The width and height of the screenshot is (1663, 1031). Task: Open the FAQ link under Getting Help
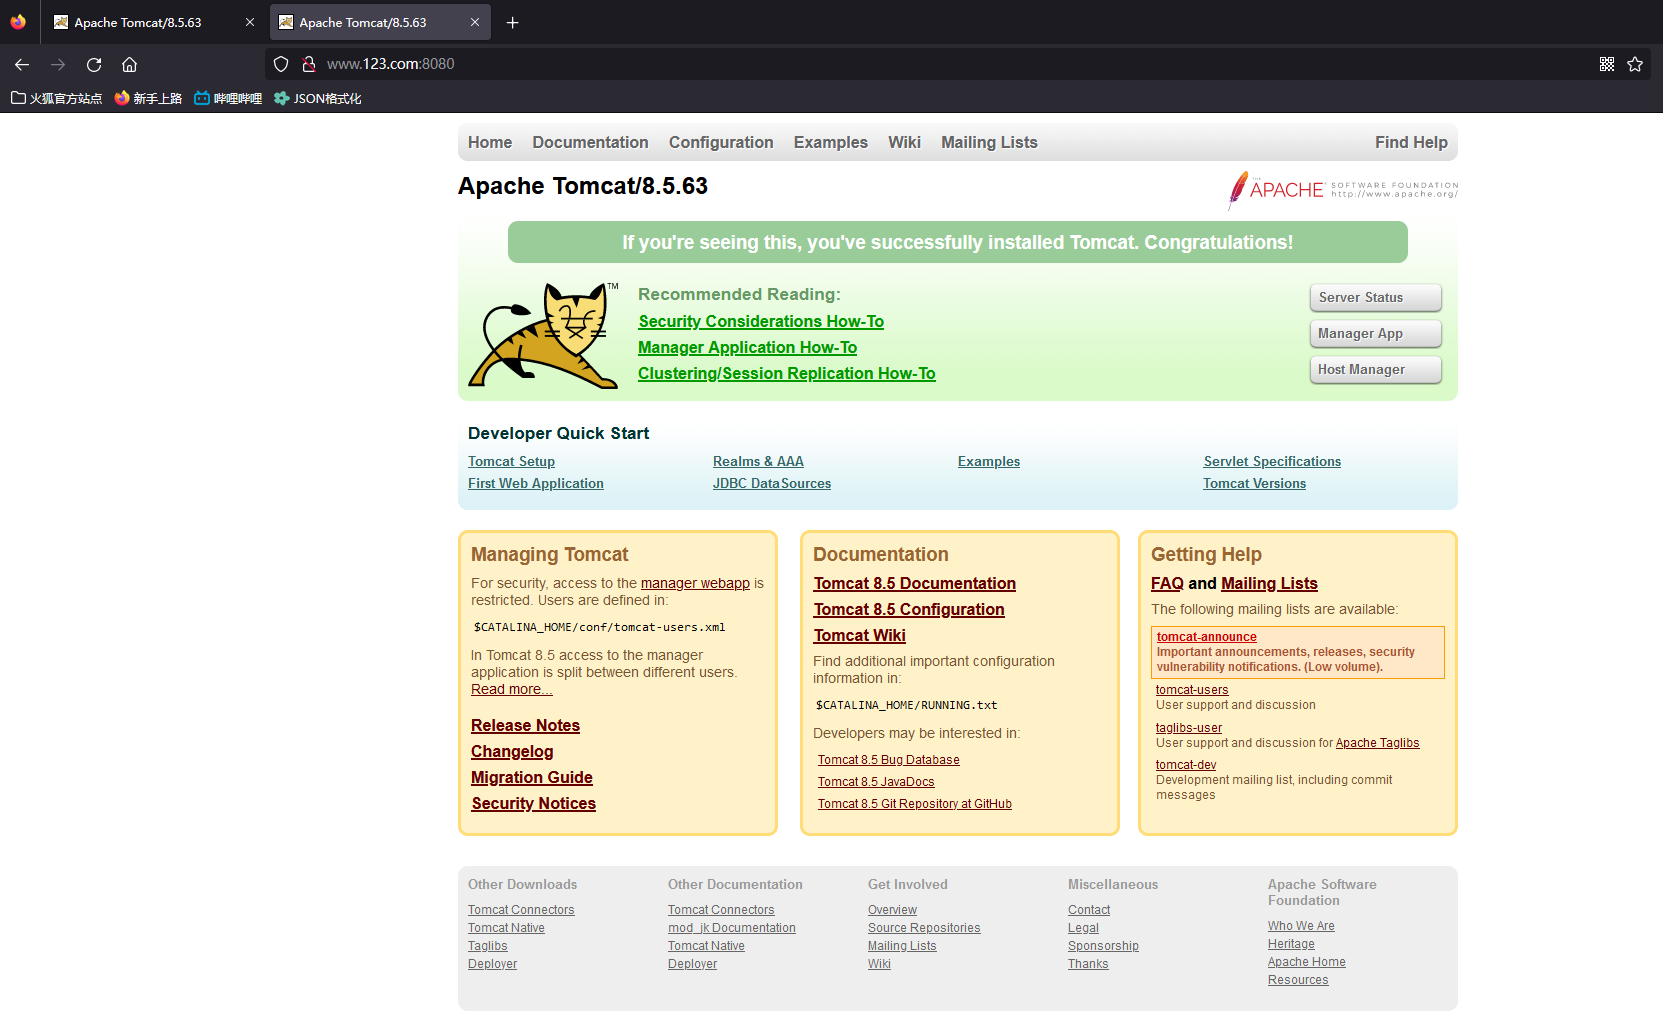coord(1167,583)
